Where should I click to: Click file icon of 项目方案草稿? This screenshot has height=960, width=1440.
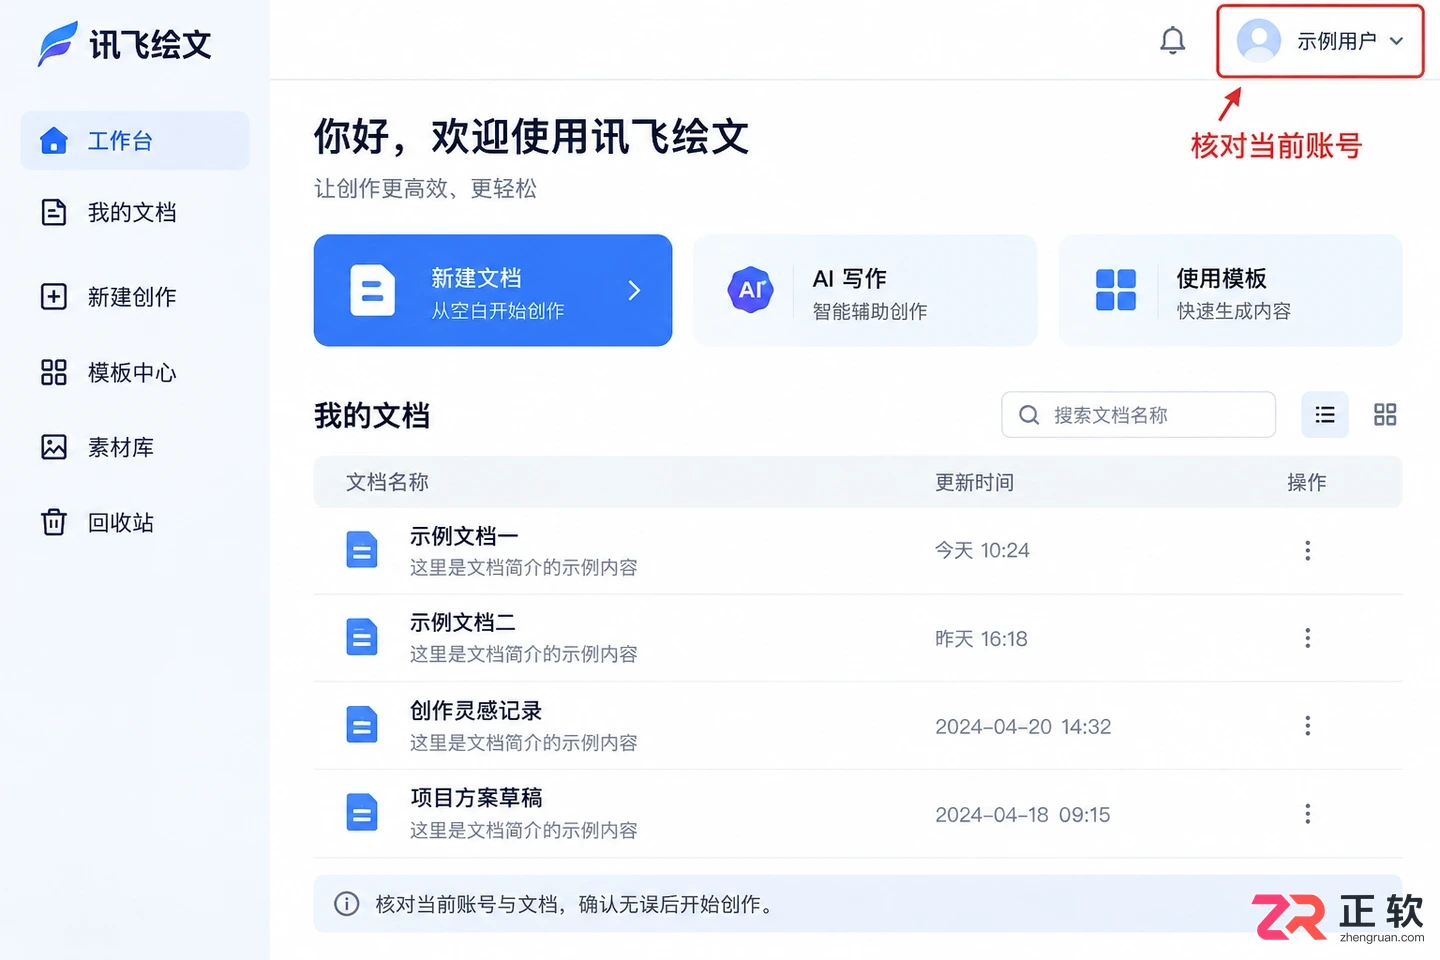362,812
